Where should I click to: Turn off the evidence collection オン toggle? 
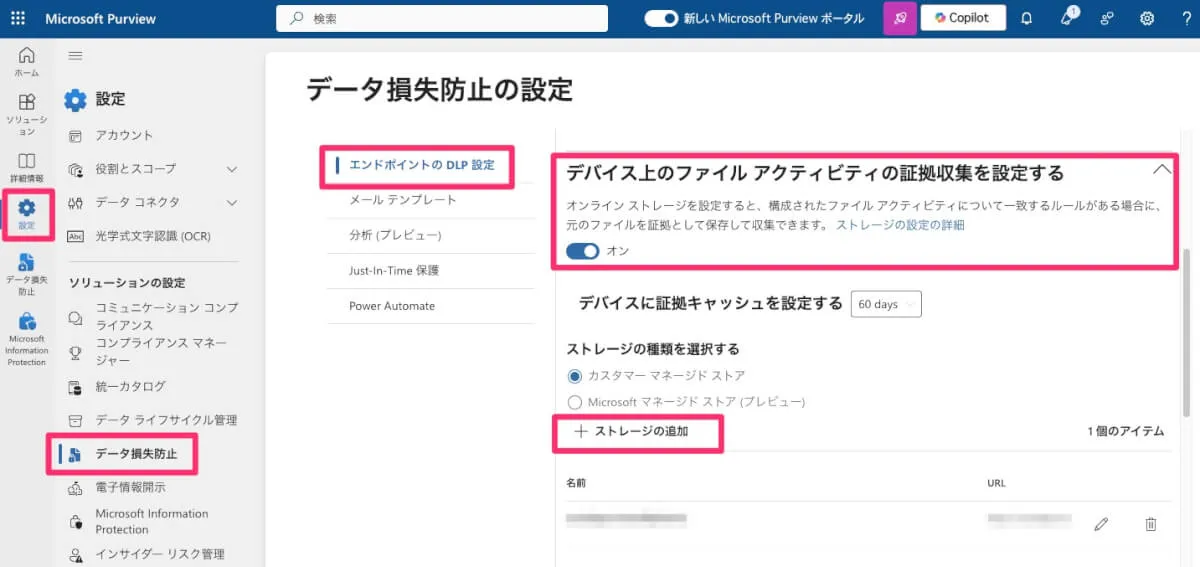582,251
